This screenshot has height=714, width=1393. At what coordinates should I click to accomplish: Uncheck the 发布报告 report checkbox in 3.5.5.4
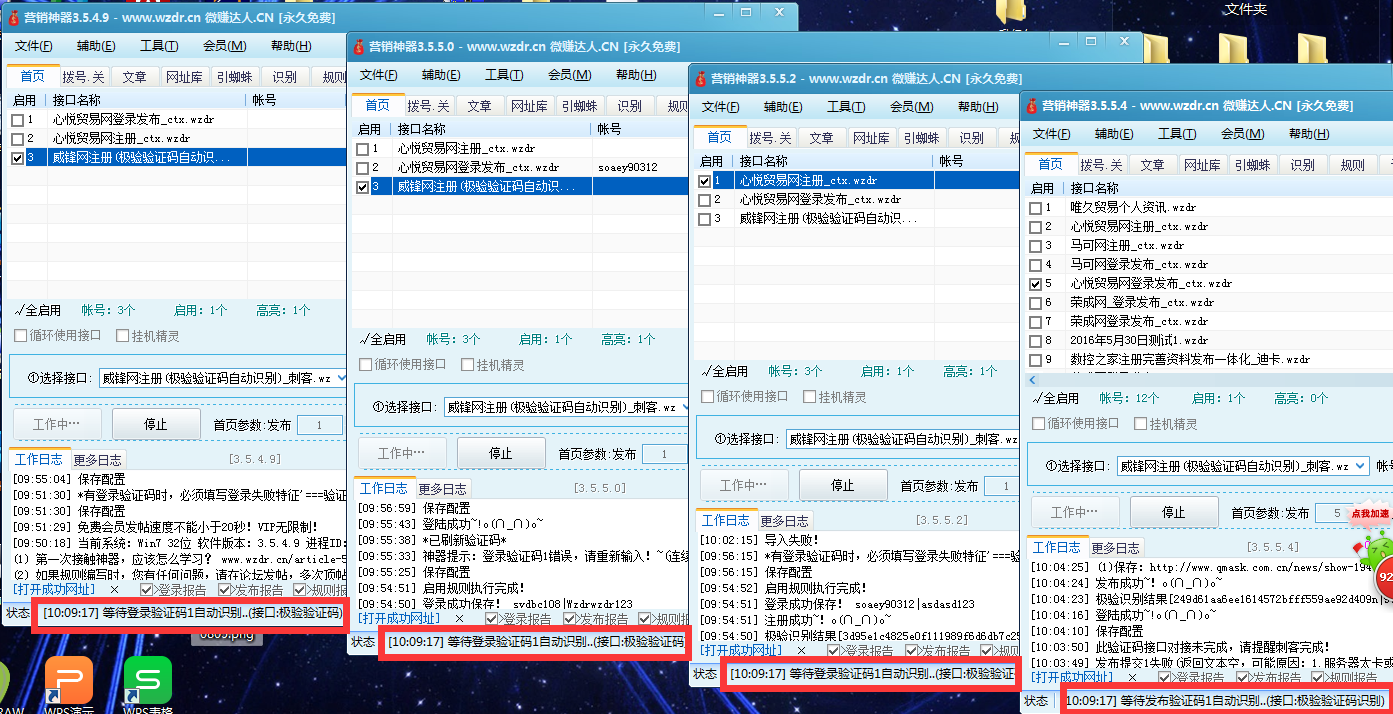pyautogui.click(x=1242, y=677)
